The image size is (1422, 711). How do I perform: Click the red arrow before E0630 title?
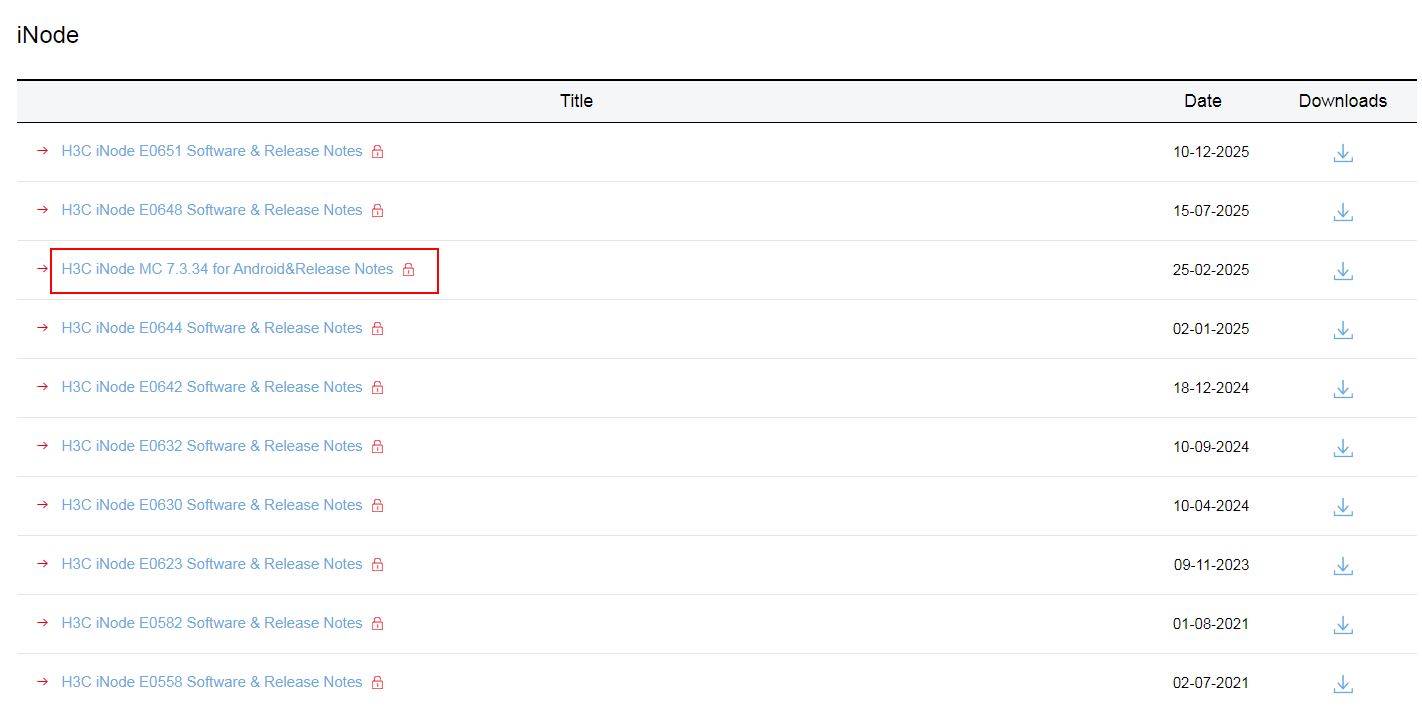point(42,505)
